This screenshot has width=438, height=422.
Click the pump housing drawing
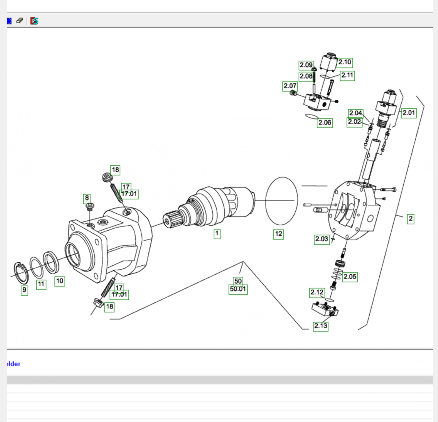click(110, 245)
